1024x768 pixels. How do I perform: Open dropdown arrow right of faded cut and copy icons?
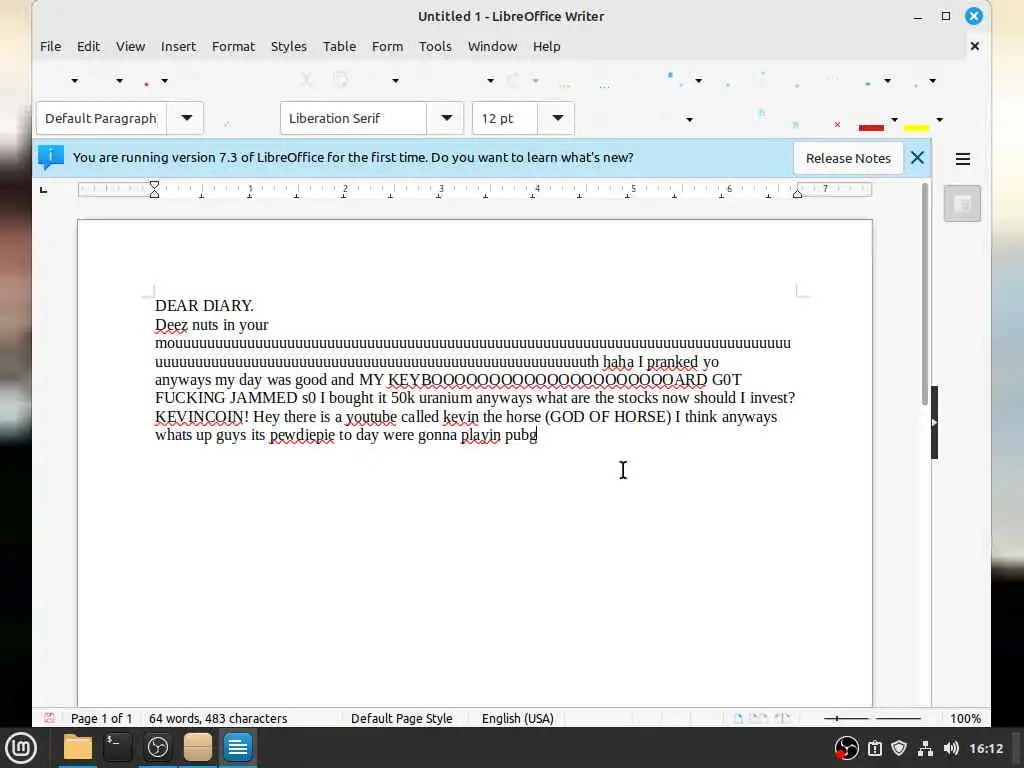395,81
